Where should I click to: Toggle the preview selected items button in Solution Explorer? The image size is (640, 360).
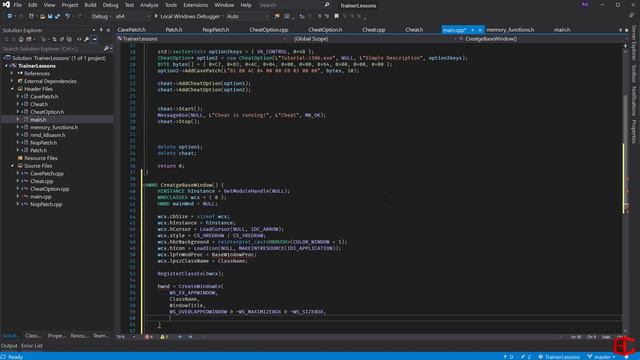click(94, 39)
